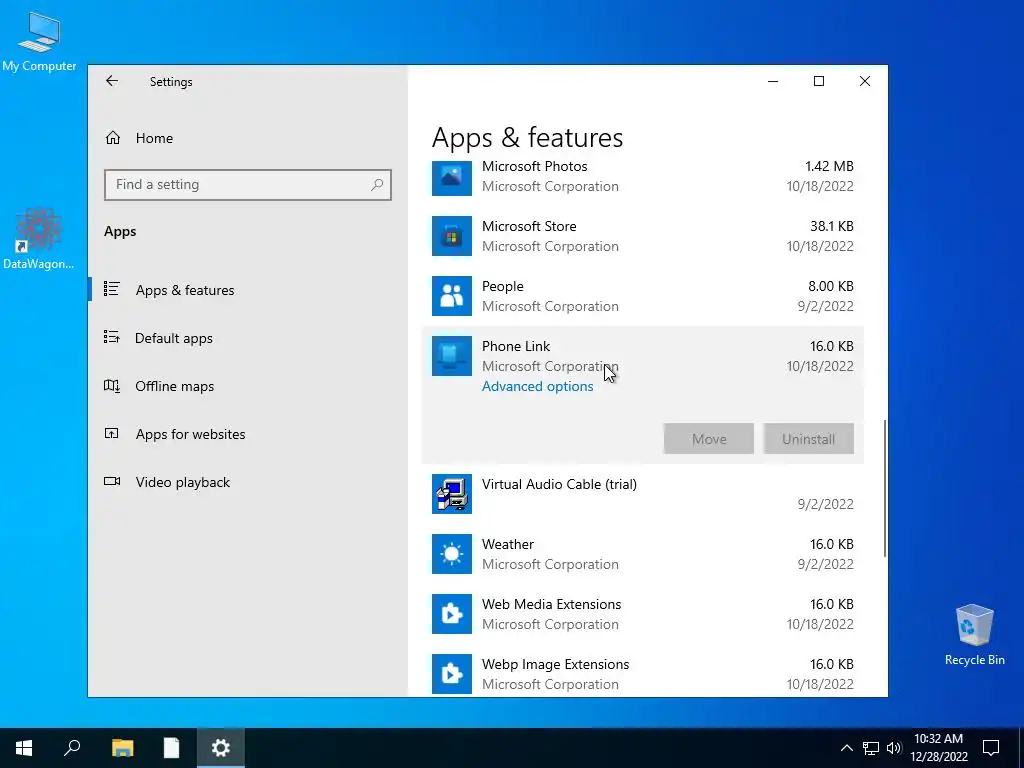This screenshot has height=768, width=1024.
Task: Click the Microsoft Store name text
Action: [529, 227]
